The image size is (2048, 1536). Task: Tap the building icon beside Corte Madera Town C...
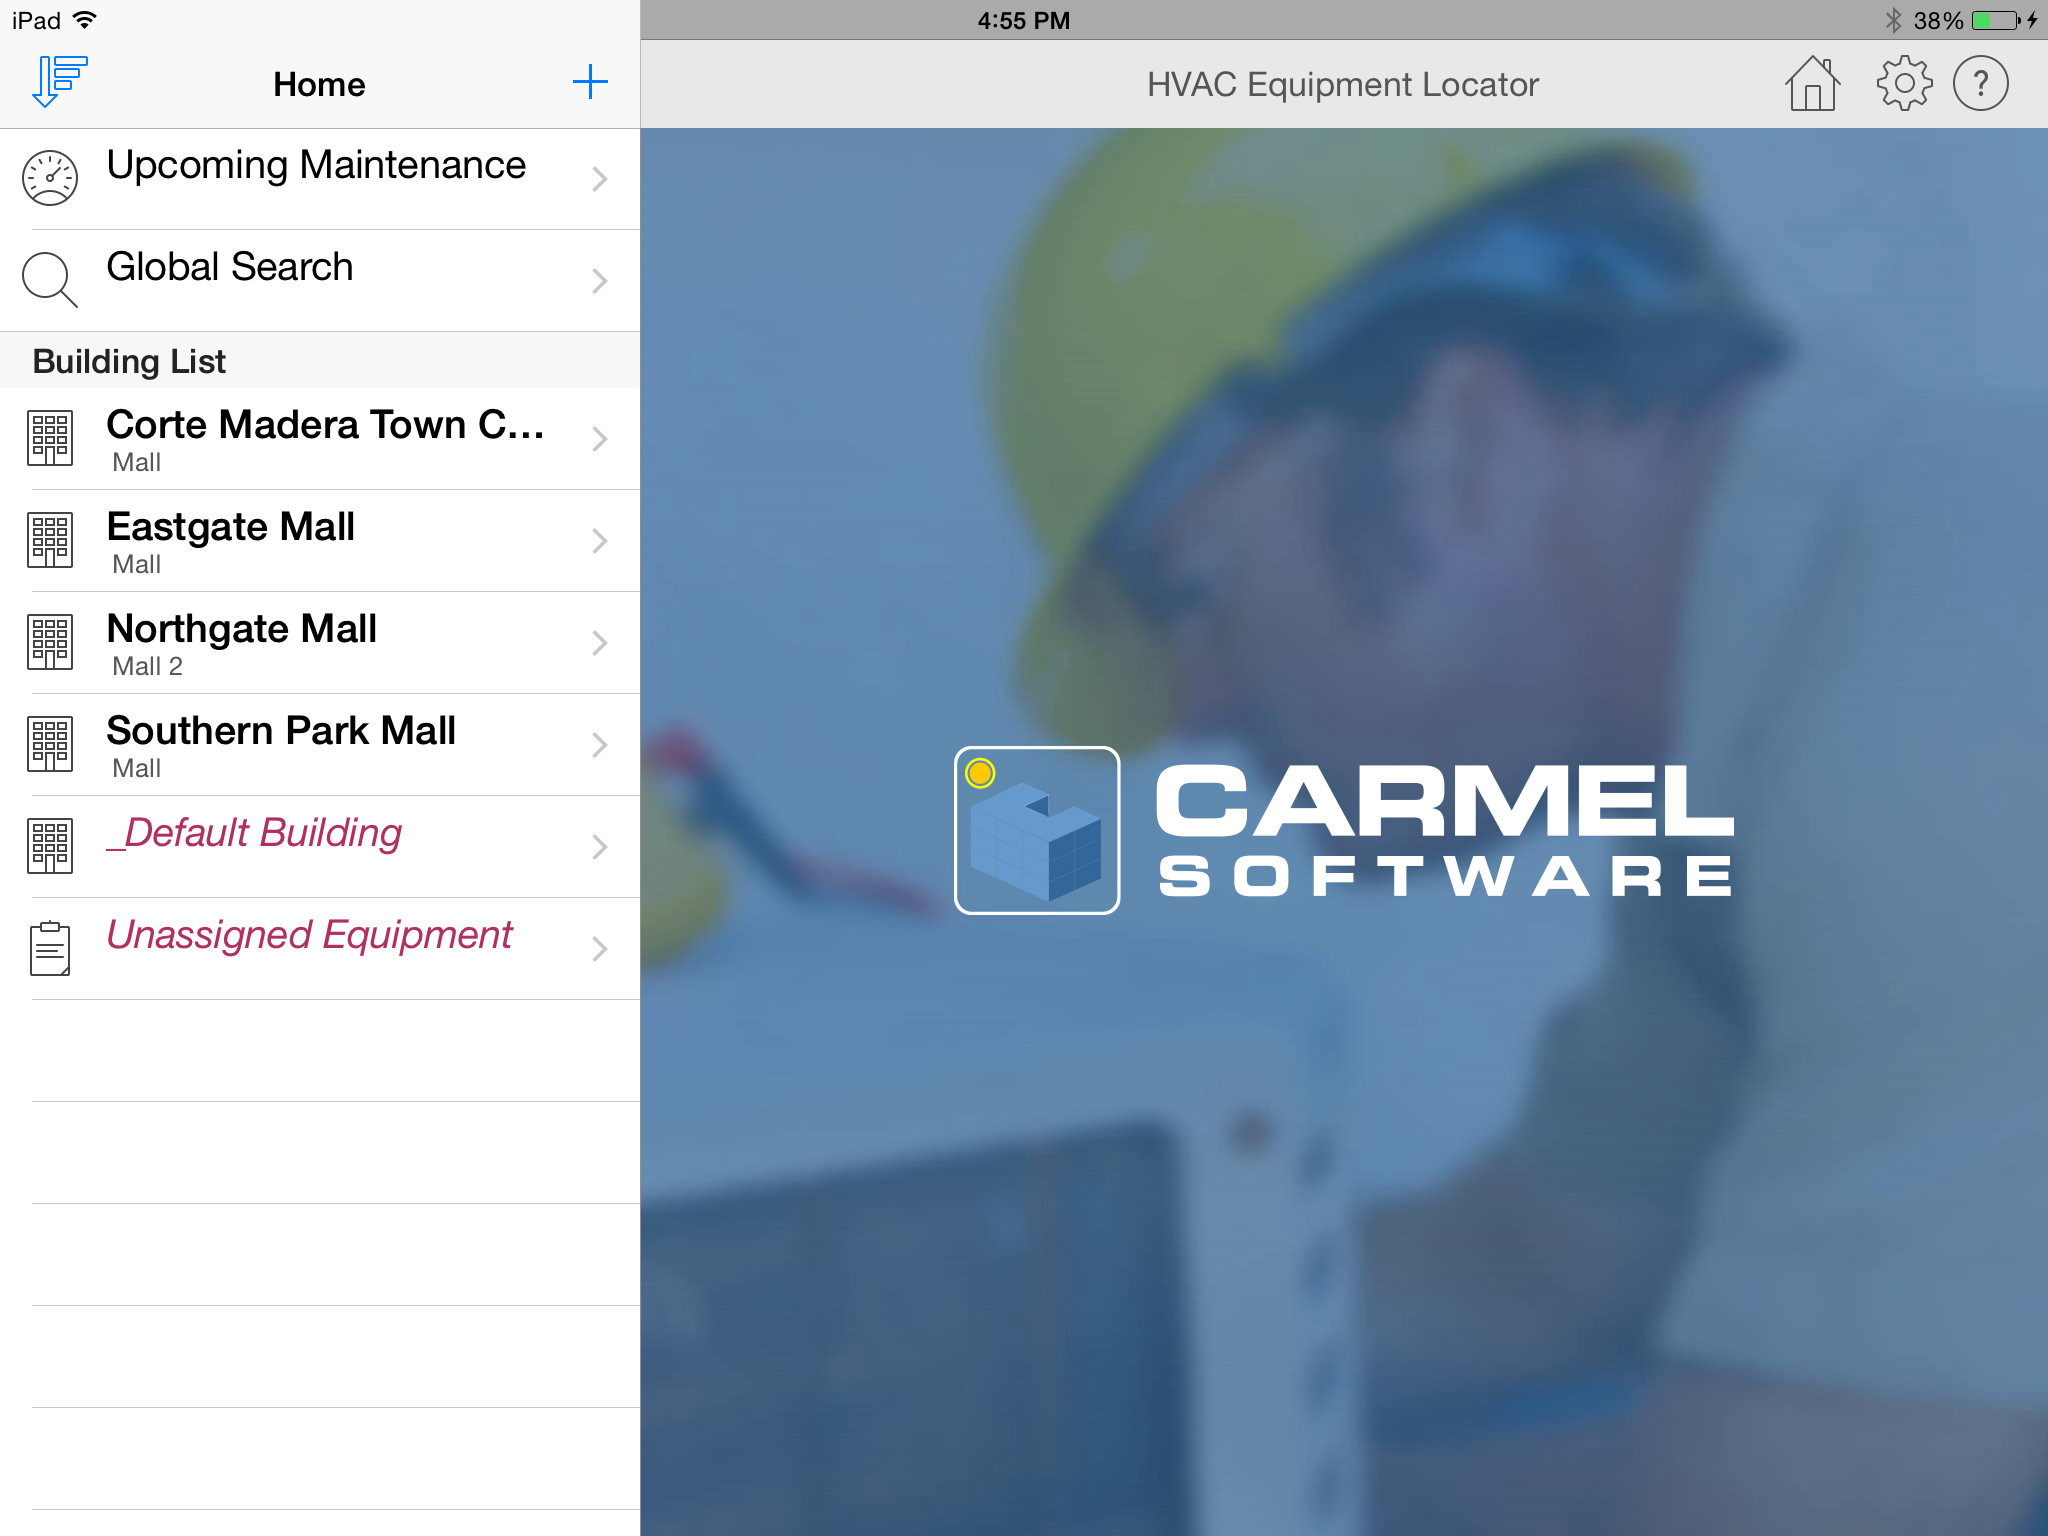(x=50, y=438)
